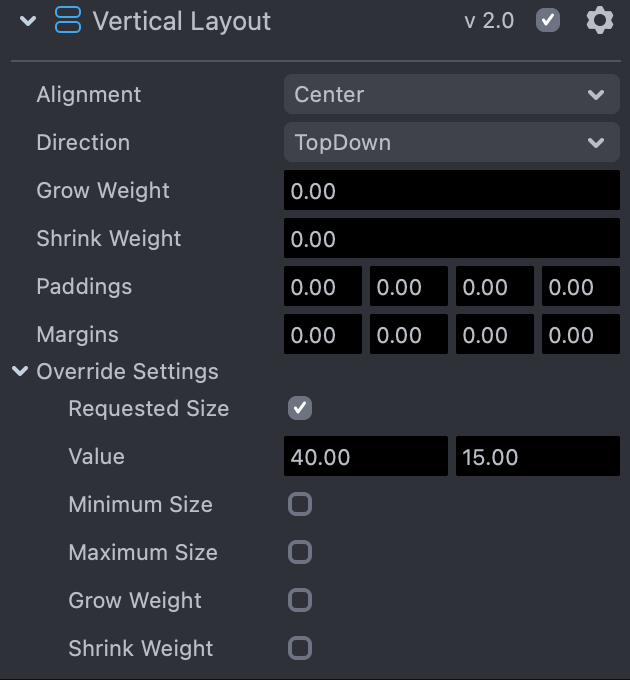
Task: Click the top Shrink Weight value field
Action: [x=451, y=239]
